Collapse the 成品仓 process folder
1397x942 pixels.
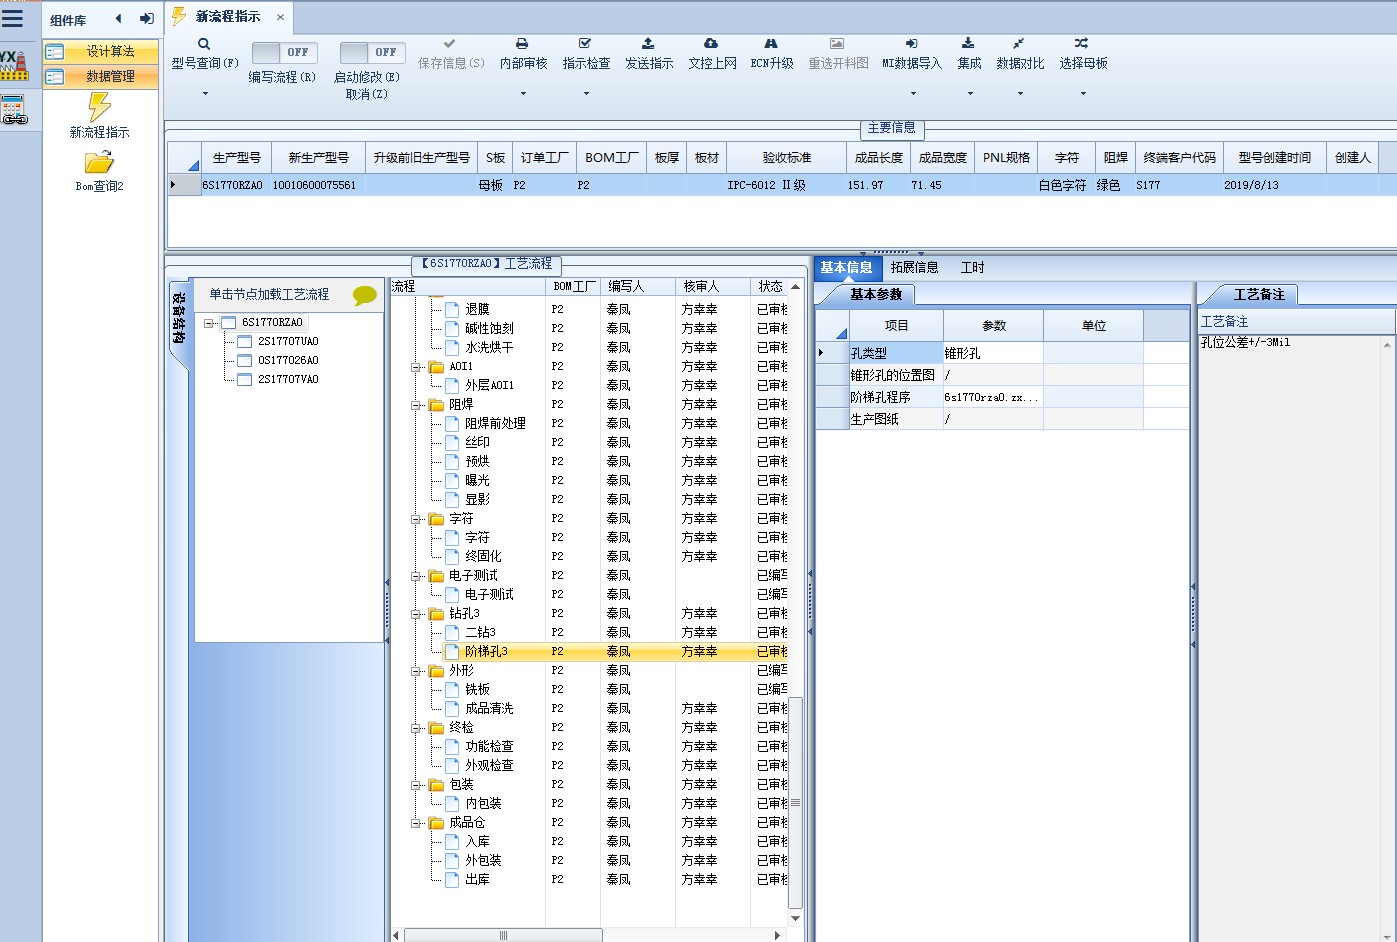pyautogui.click(x=416, y=823)
